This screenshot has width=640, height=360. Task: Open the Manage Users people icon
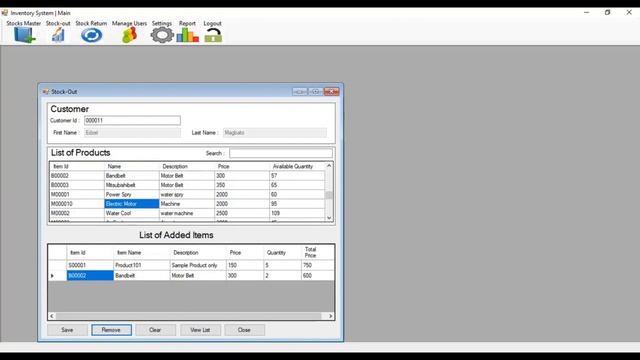pyautogui.click(x=129, y=35)
